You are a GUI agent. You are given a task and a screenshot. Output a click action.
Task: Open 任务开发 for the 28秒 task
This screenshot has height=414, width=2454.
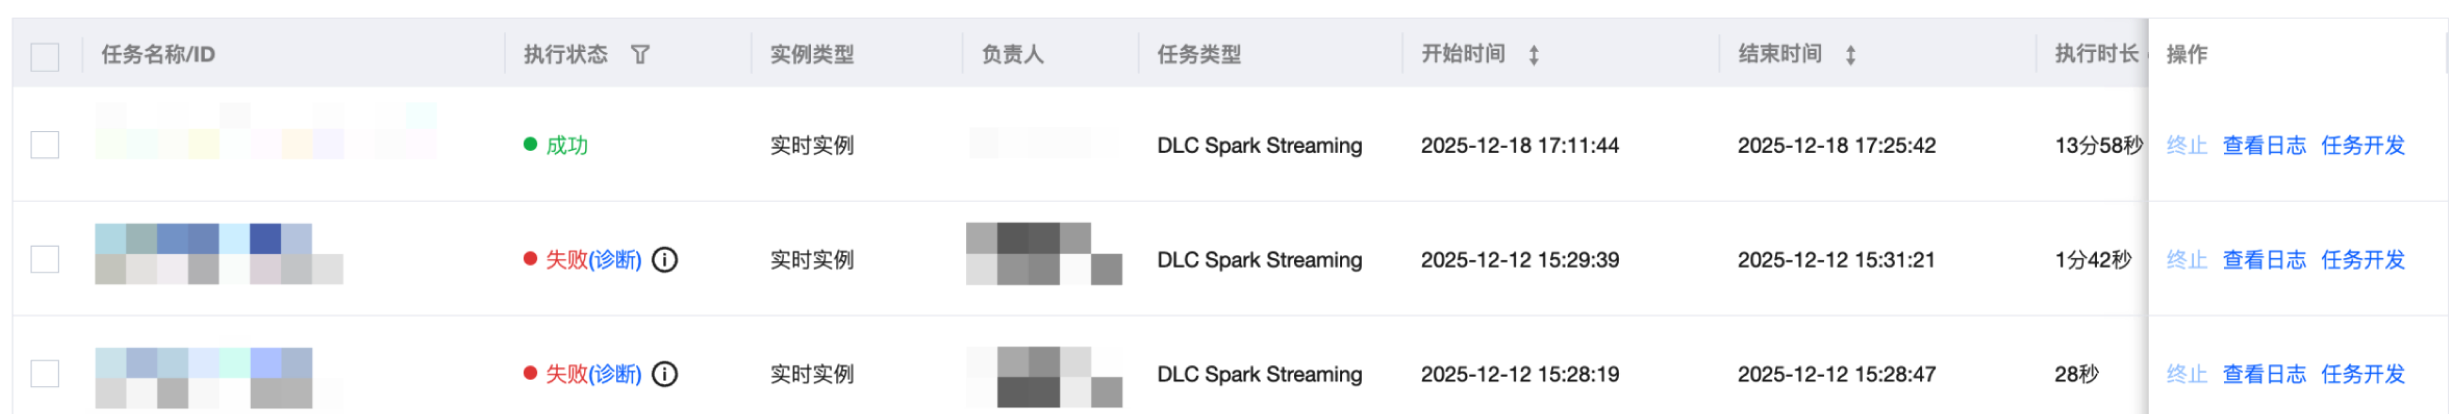2362,374
